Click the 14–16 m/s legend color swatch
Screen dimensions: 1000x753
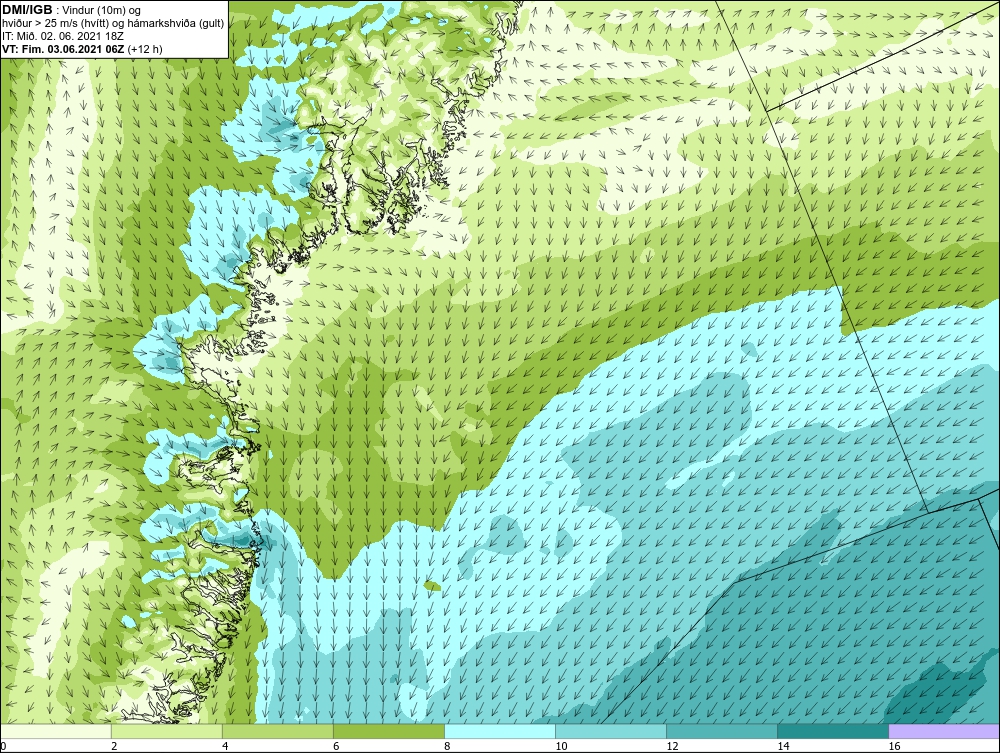pyautogui.click(x=833, y=731)
